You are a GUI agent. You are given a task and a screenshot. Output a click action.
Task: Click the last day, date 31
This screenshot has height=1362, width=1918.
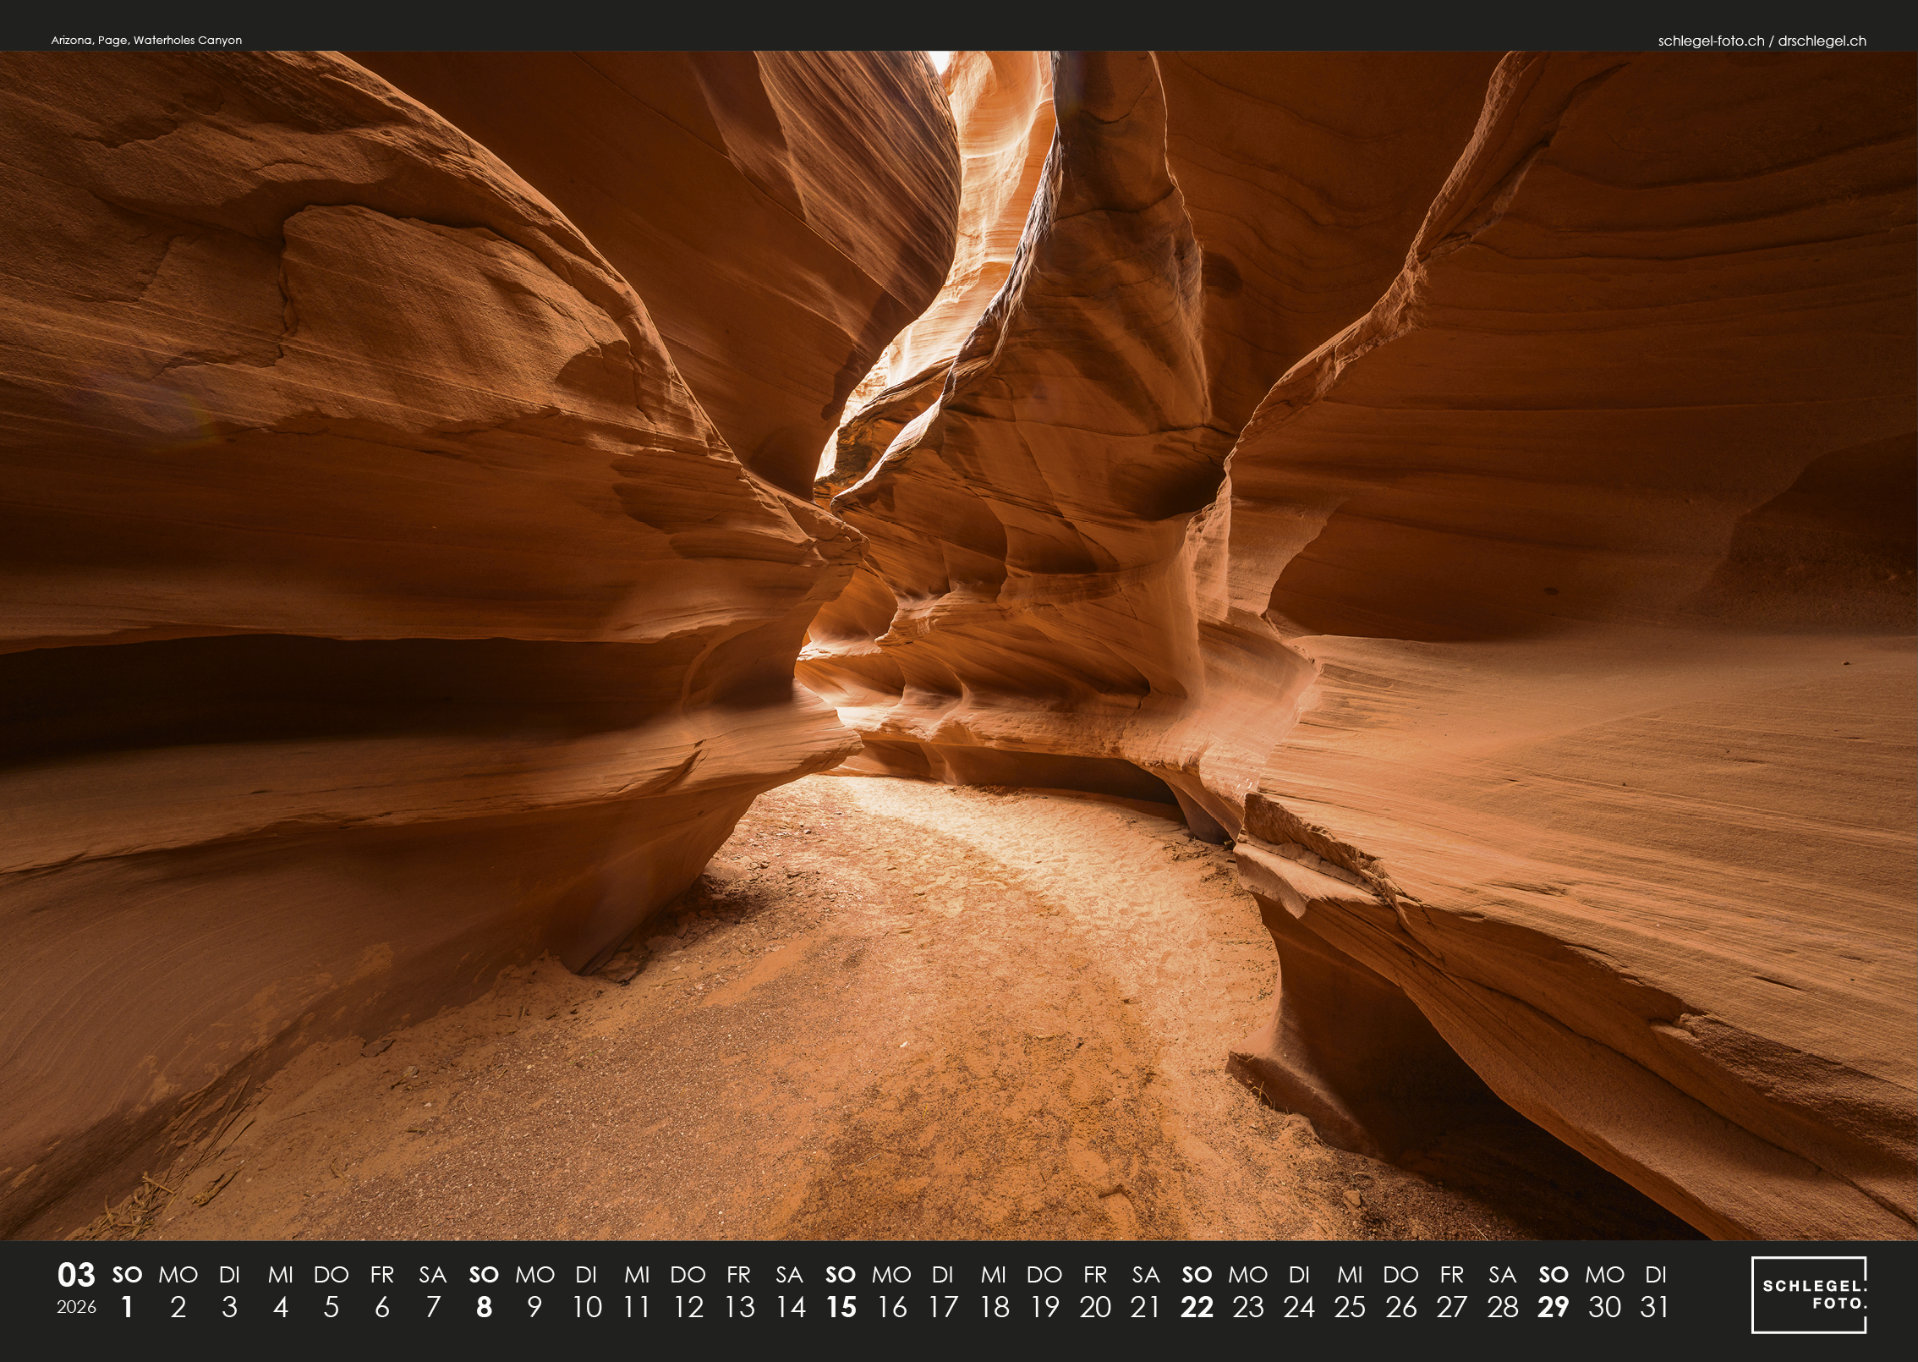(x=1655, y=1307)
